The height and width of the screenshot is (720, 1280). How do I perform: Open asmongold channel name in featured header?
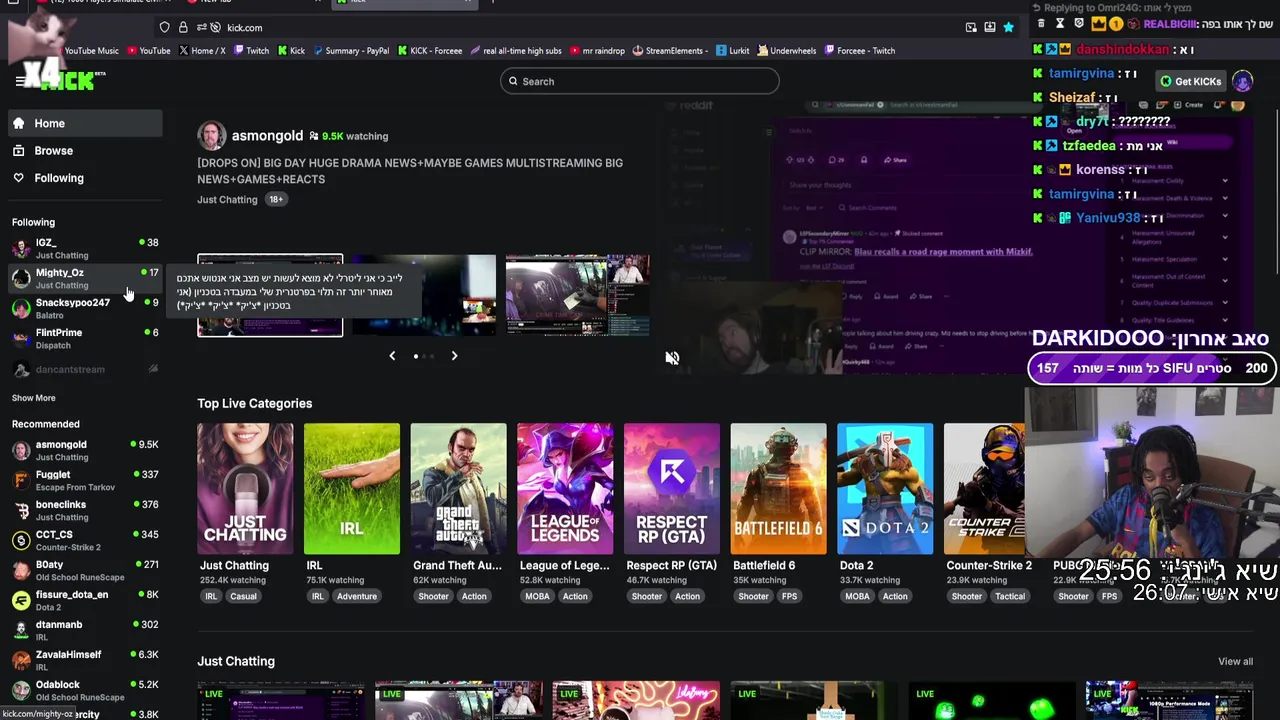[x=267, y=136]
